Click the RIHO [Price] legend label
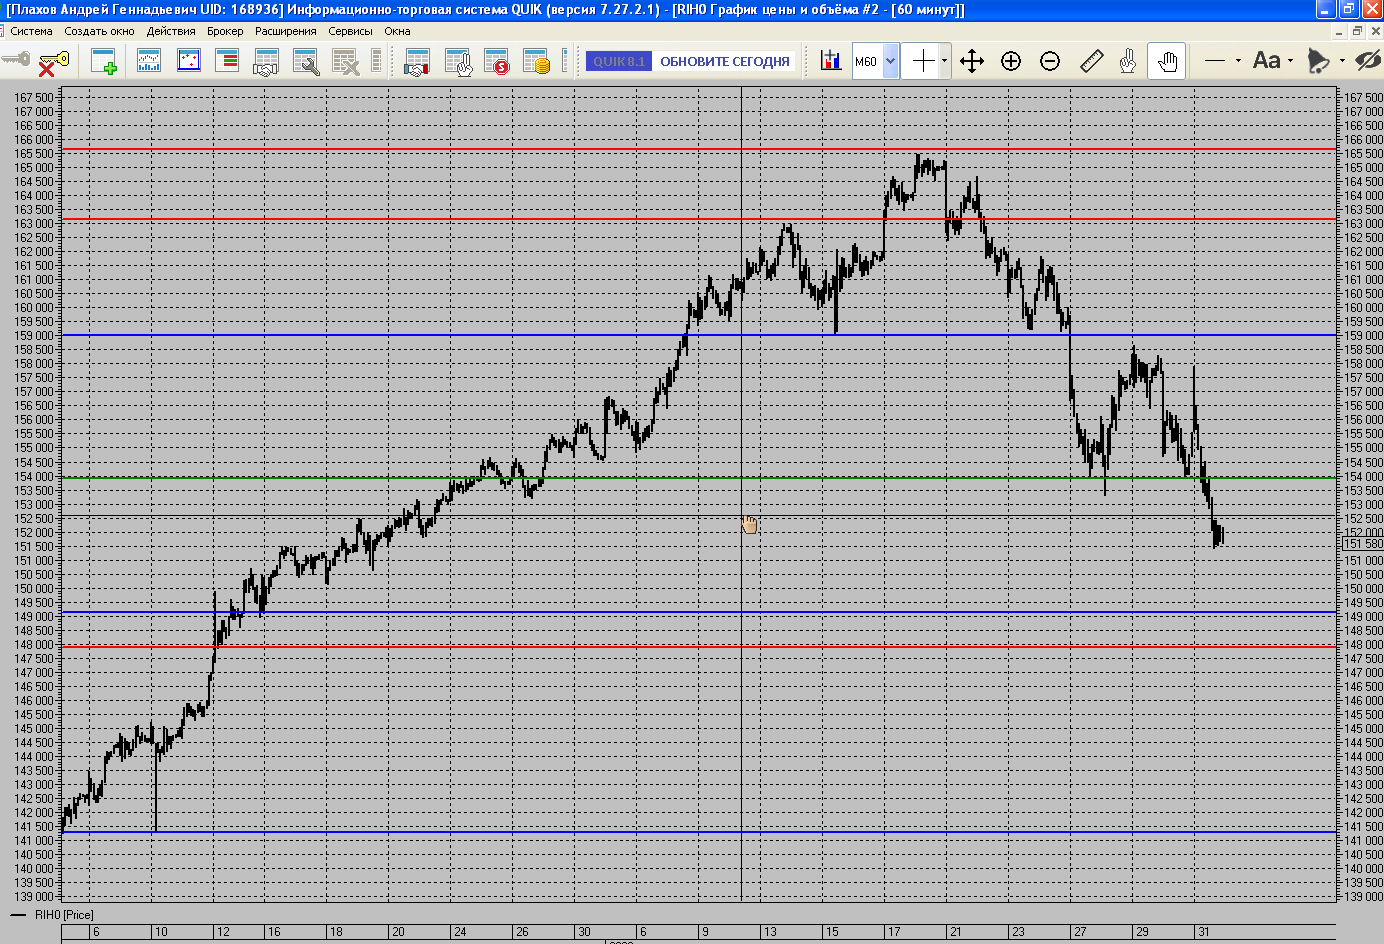The height and width of the screenshot is (944, 1384). 64,915
